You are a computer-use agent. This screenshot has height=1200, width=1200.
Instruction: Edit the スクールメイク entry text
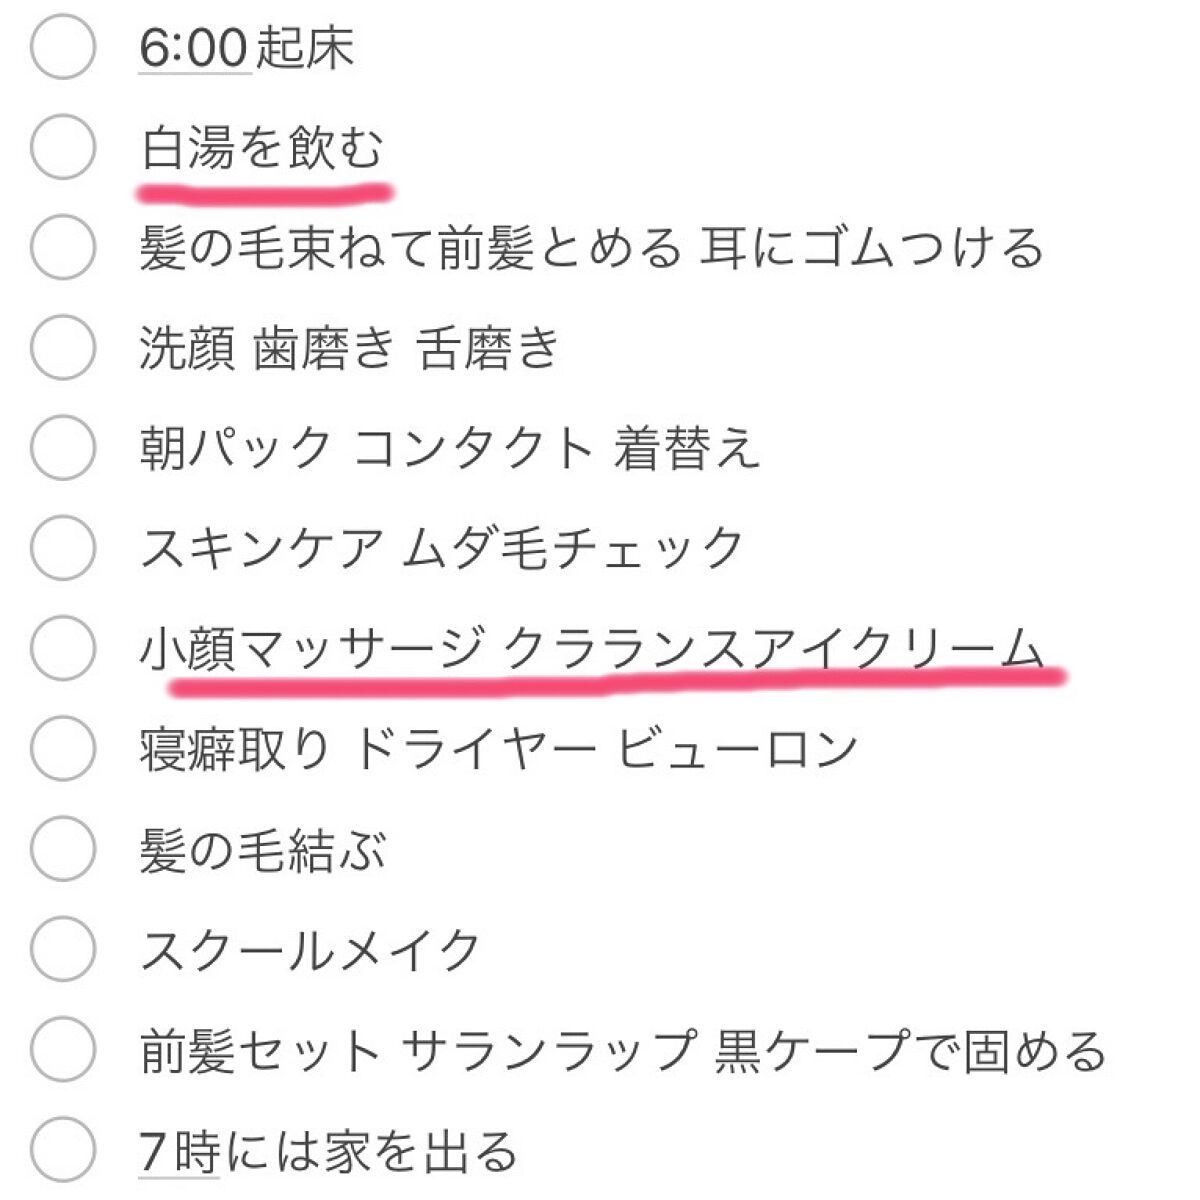coord(310,950)
